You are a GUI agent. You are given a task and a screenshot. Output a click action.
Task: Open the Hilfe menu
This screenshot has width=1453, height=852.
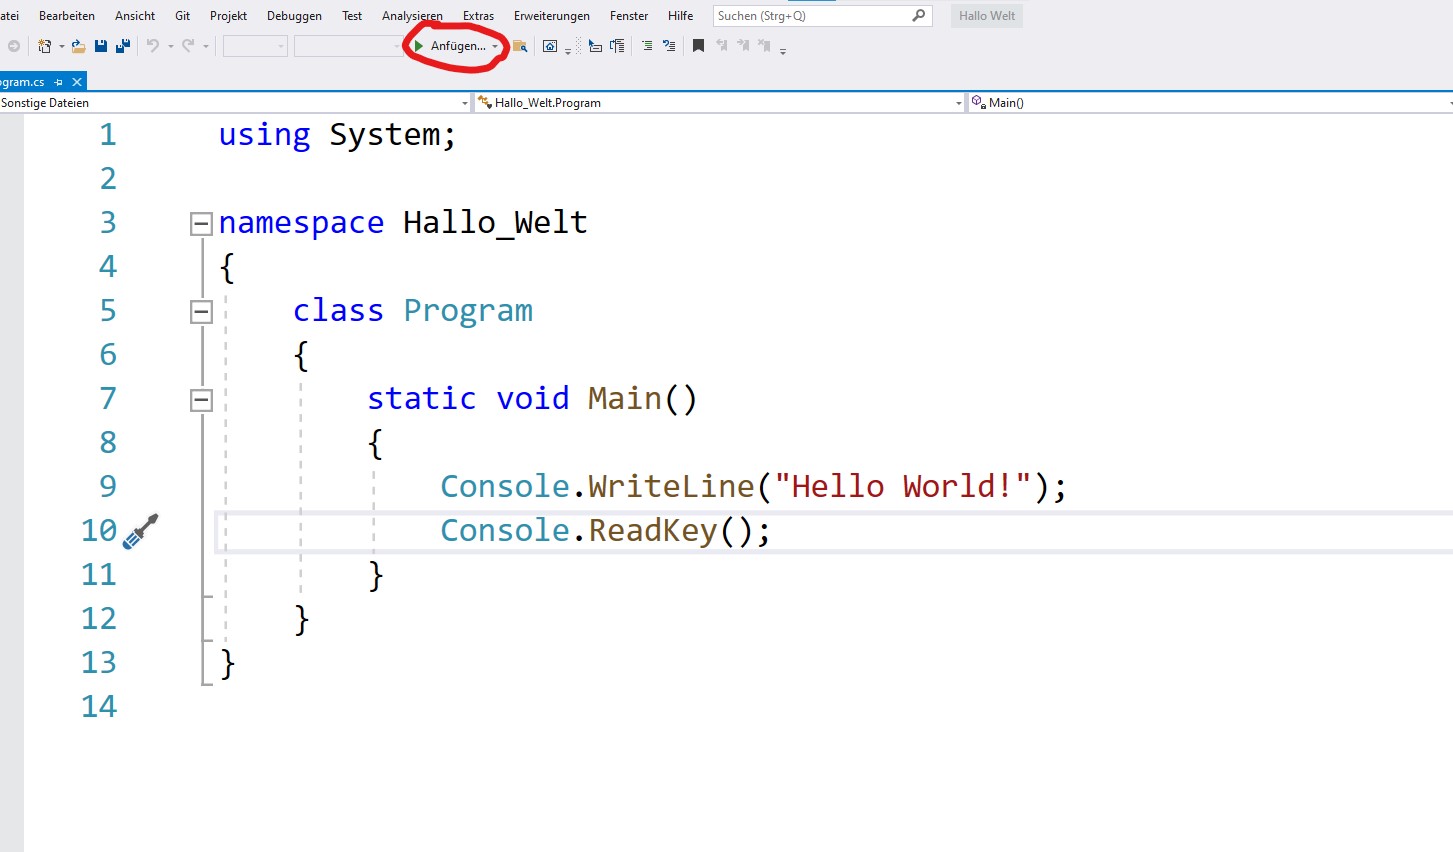(681, 16)
